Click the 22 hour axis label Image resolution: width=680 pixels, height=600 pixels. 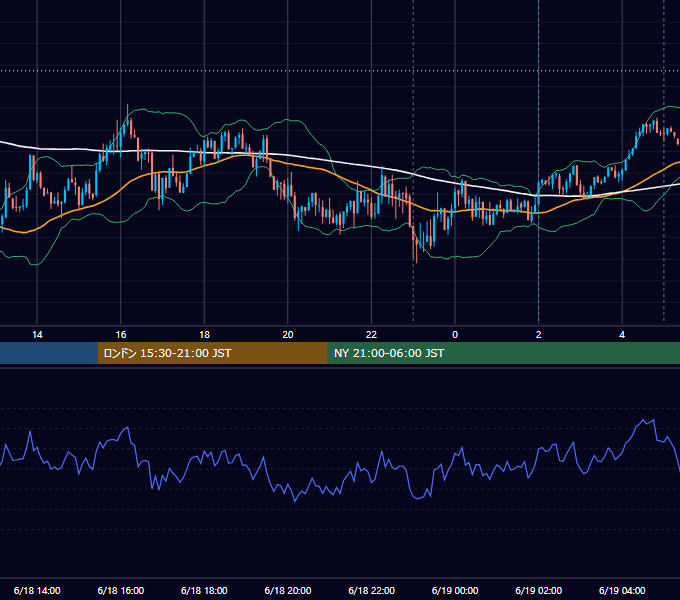371,335
